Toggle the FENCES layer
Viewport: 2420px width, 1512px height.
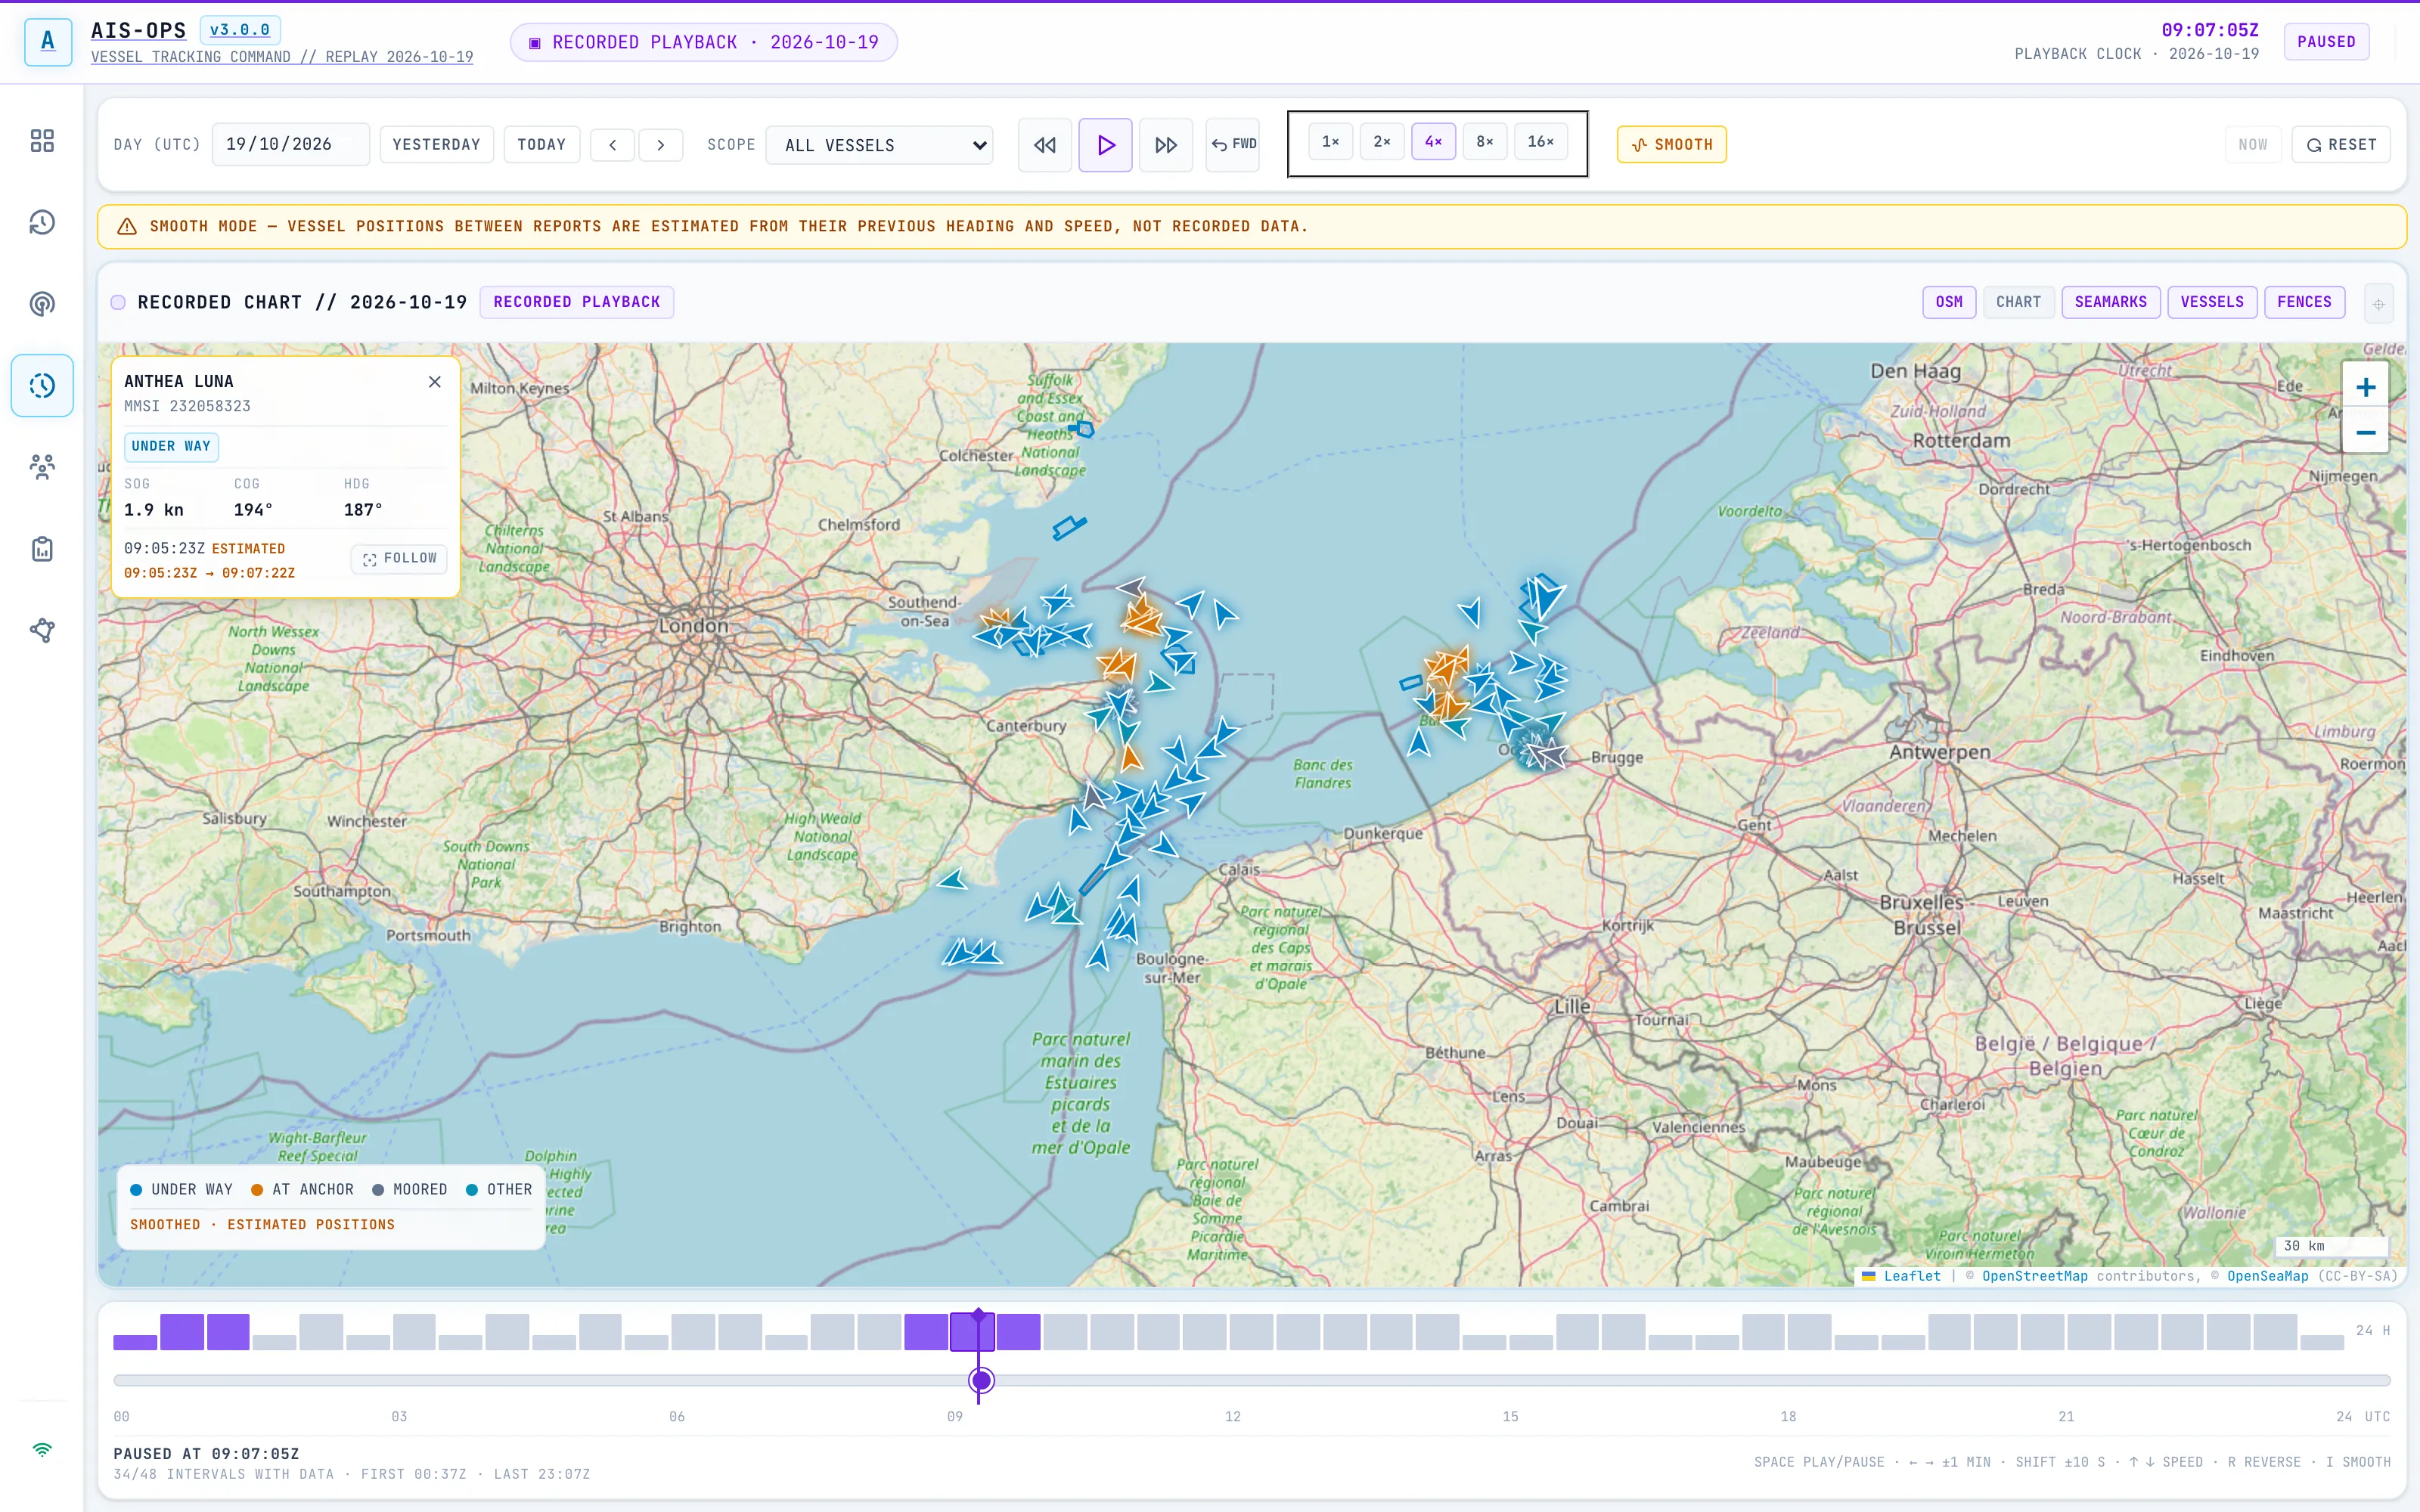[x=2304, y=302]
